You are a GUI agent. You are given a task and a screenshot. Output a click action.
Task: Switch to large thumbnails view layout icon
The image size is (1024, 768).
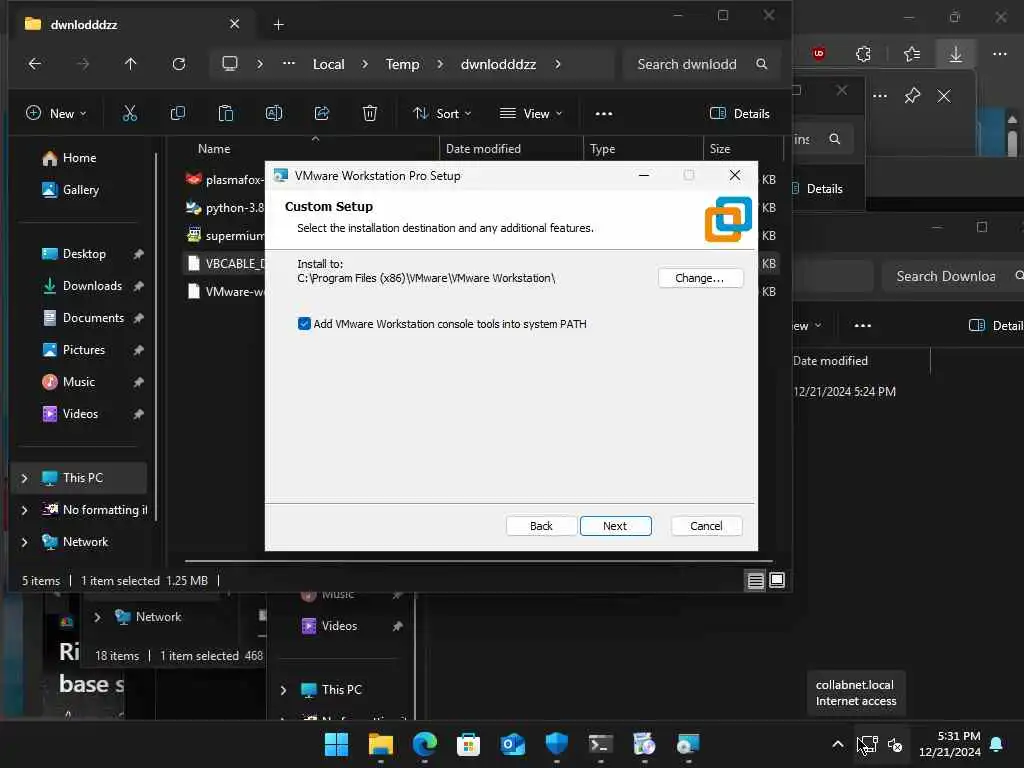777,581
